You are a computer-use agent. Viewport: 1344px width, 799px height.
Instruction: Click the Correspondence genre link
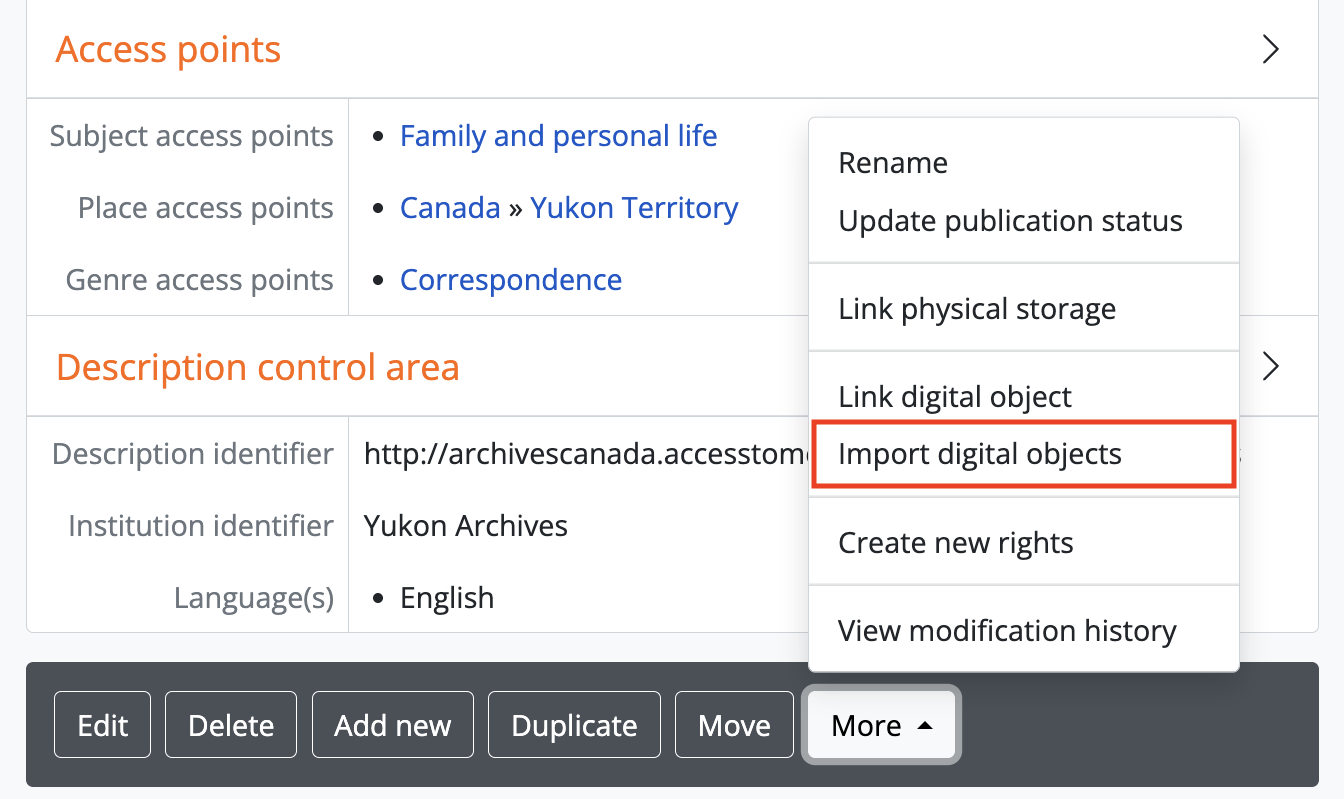[511, 280]
